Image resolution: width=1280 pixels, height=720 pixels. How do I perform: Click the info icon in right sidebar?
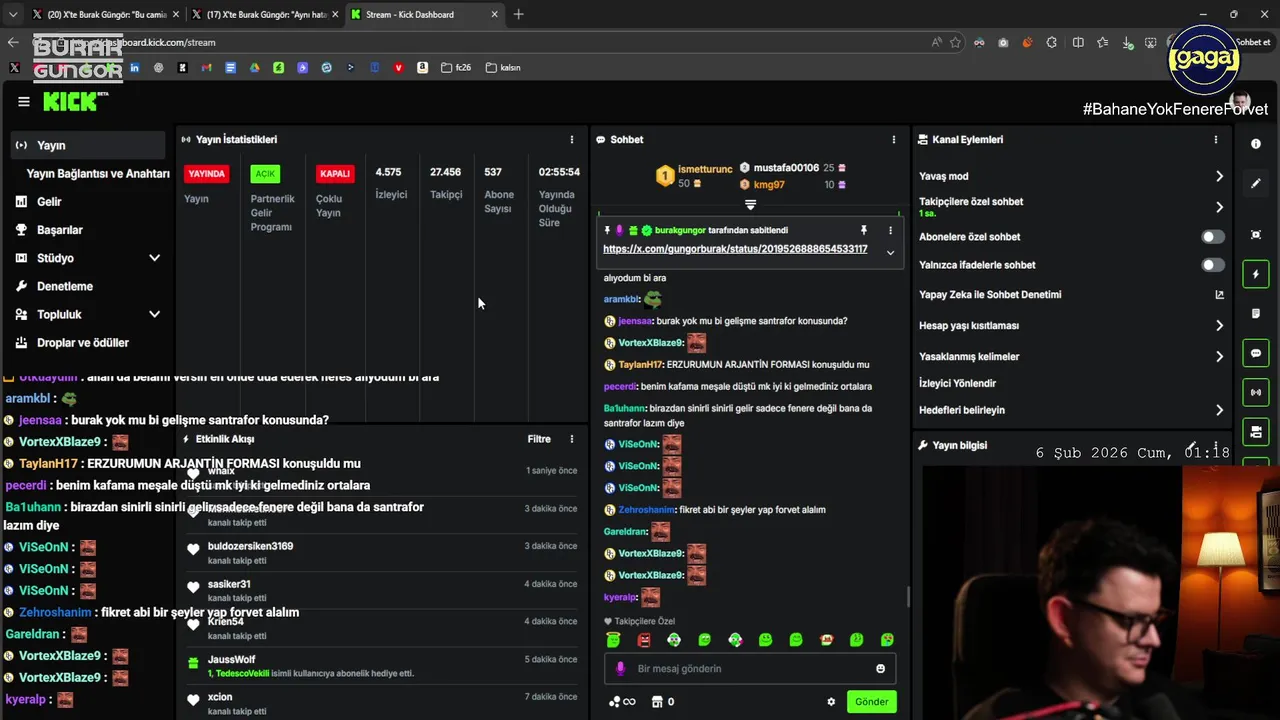pyautogui.click(x=1256, y=144)
